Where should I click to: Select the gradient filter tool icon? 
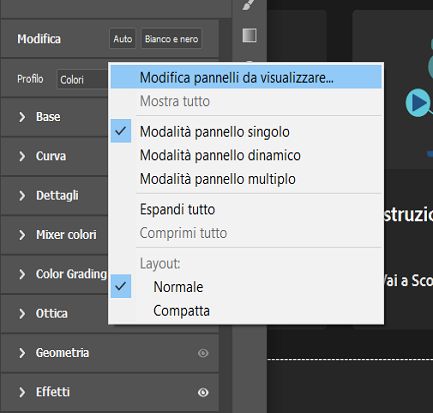pos(249,35)
